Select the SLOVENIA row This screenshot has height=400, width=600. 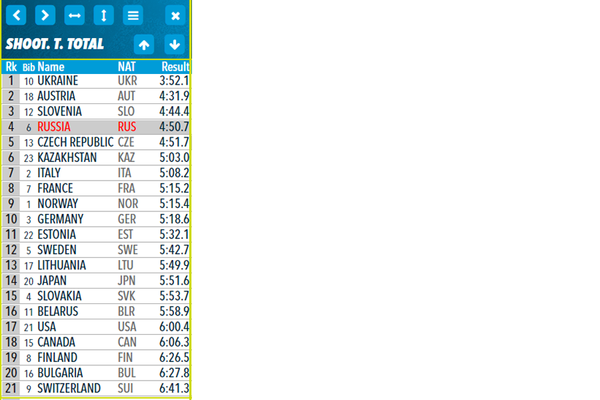tap(96, 111)
